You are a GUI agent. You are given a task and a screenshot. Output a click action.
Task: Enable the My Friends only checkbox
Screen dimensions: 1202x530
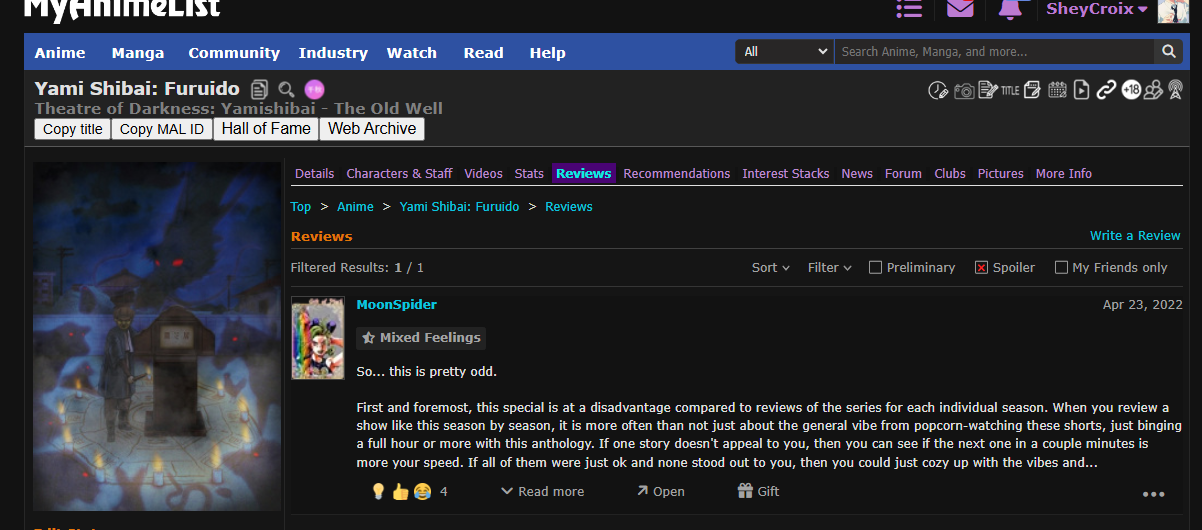[1062, 268]
